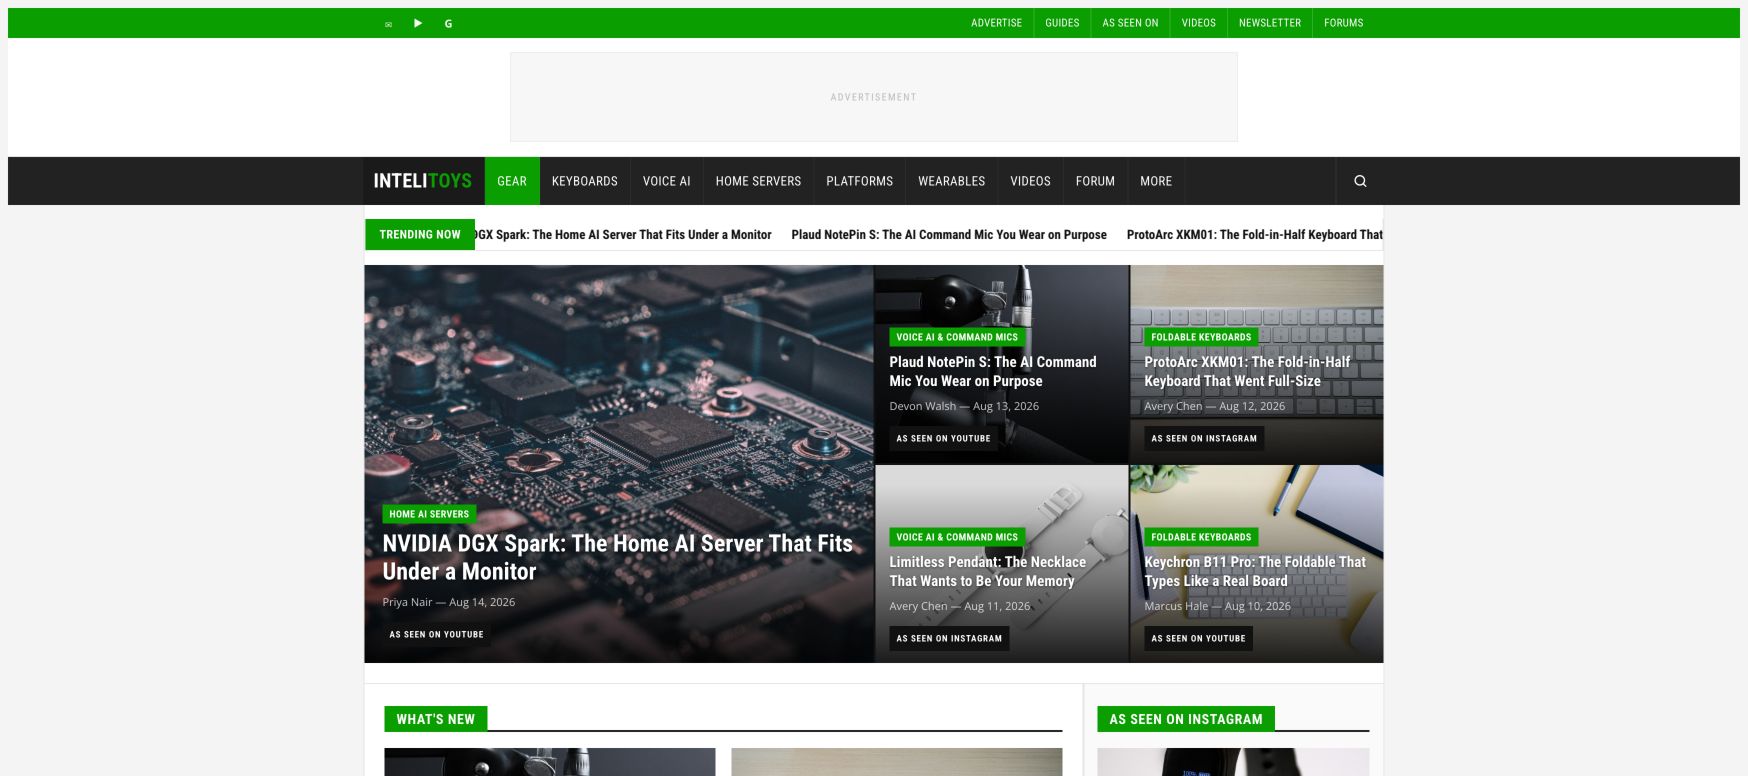
Task: Open Forum in the dark navigation bar
Action: [x=1095, y=181]
